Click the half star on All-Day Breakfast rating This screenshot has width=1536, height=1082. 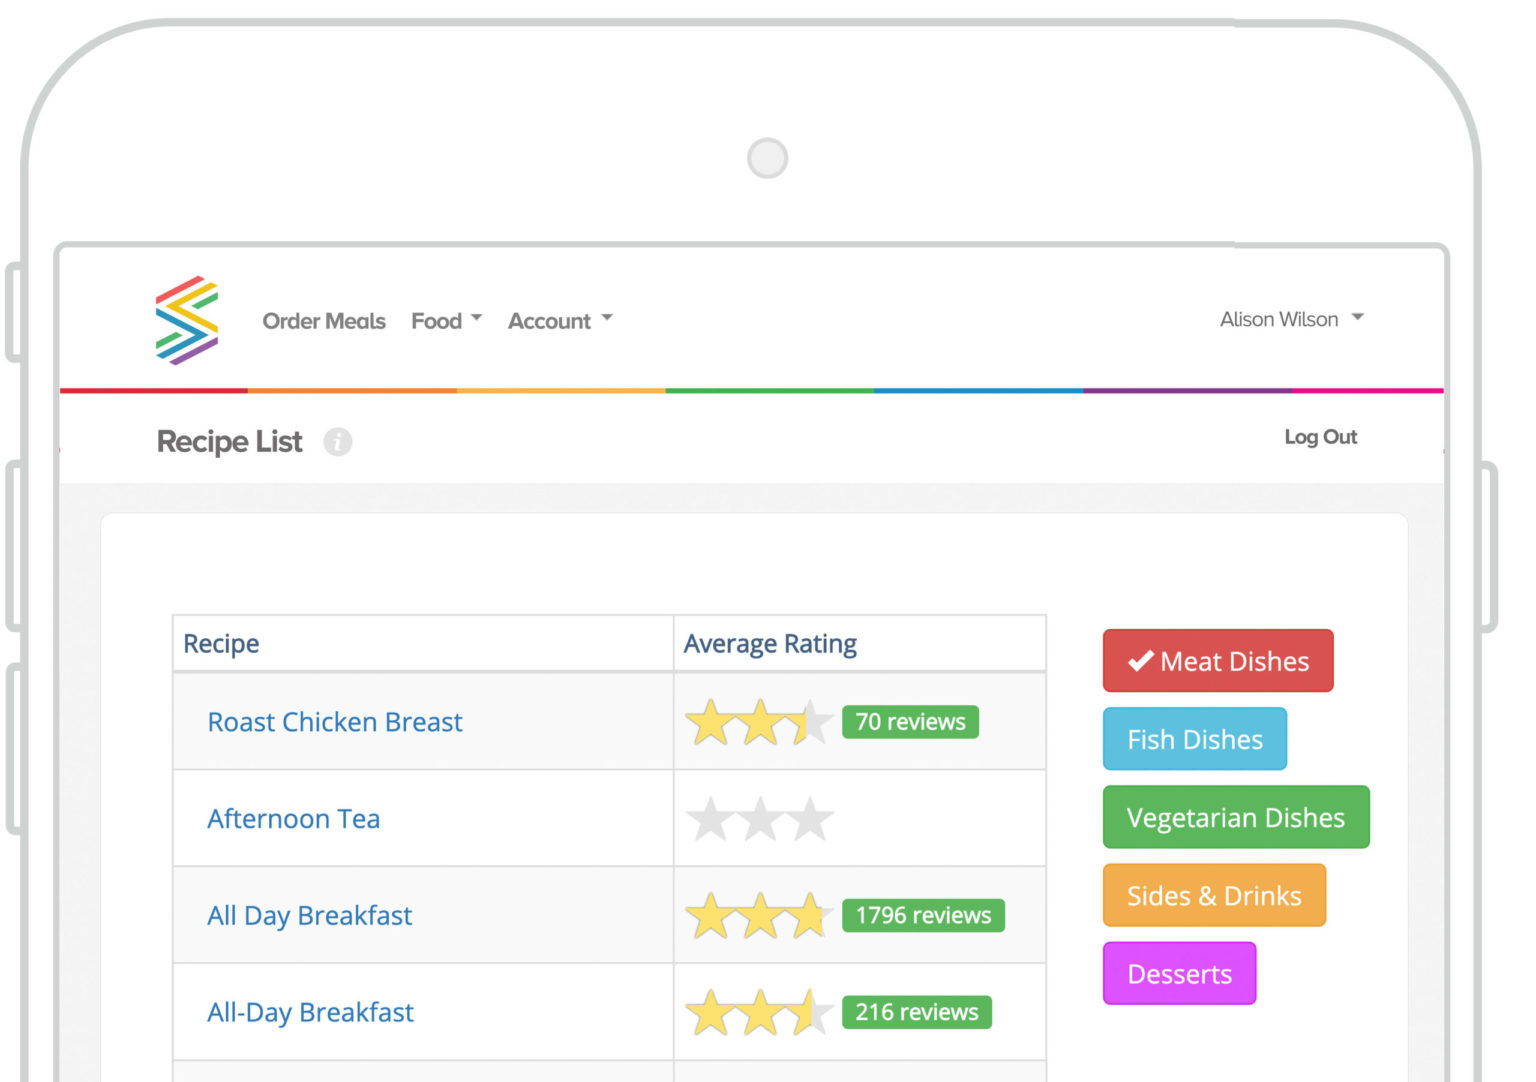806,1012
